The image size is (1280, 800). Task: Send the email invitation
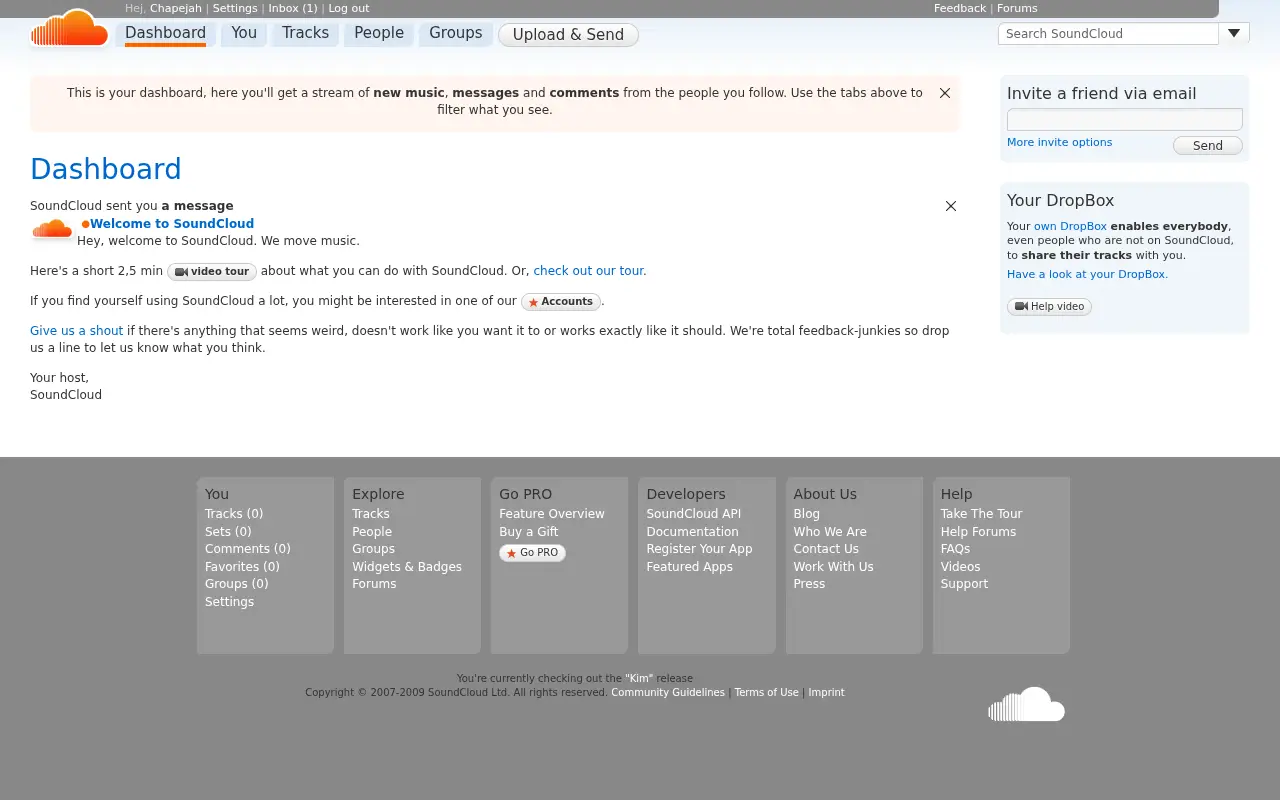(1208, 146)
